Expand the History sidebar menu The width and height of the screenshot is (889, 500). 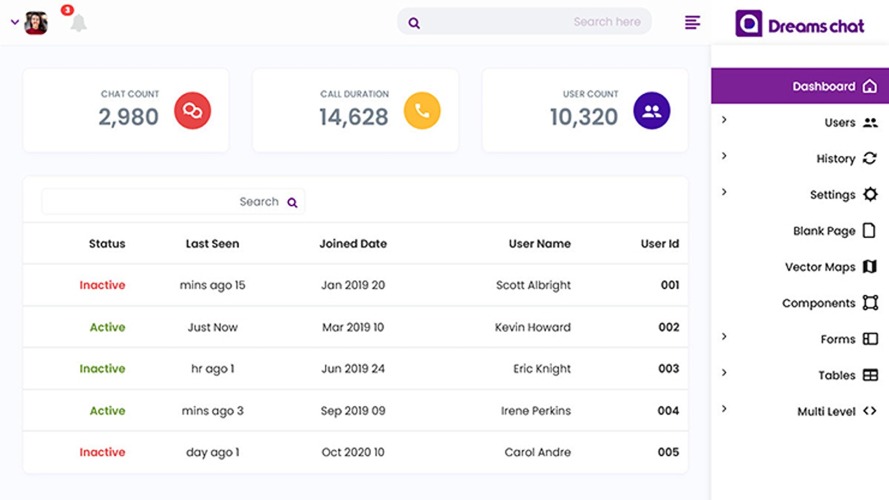(x=800, y=159)
